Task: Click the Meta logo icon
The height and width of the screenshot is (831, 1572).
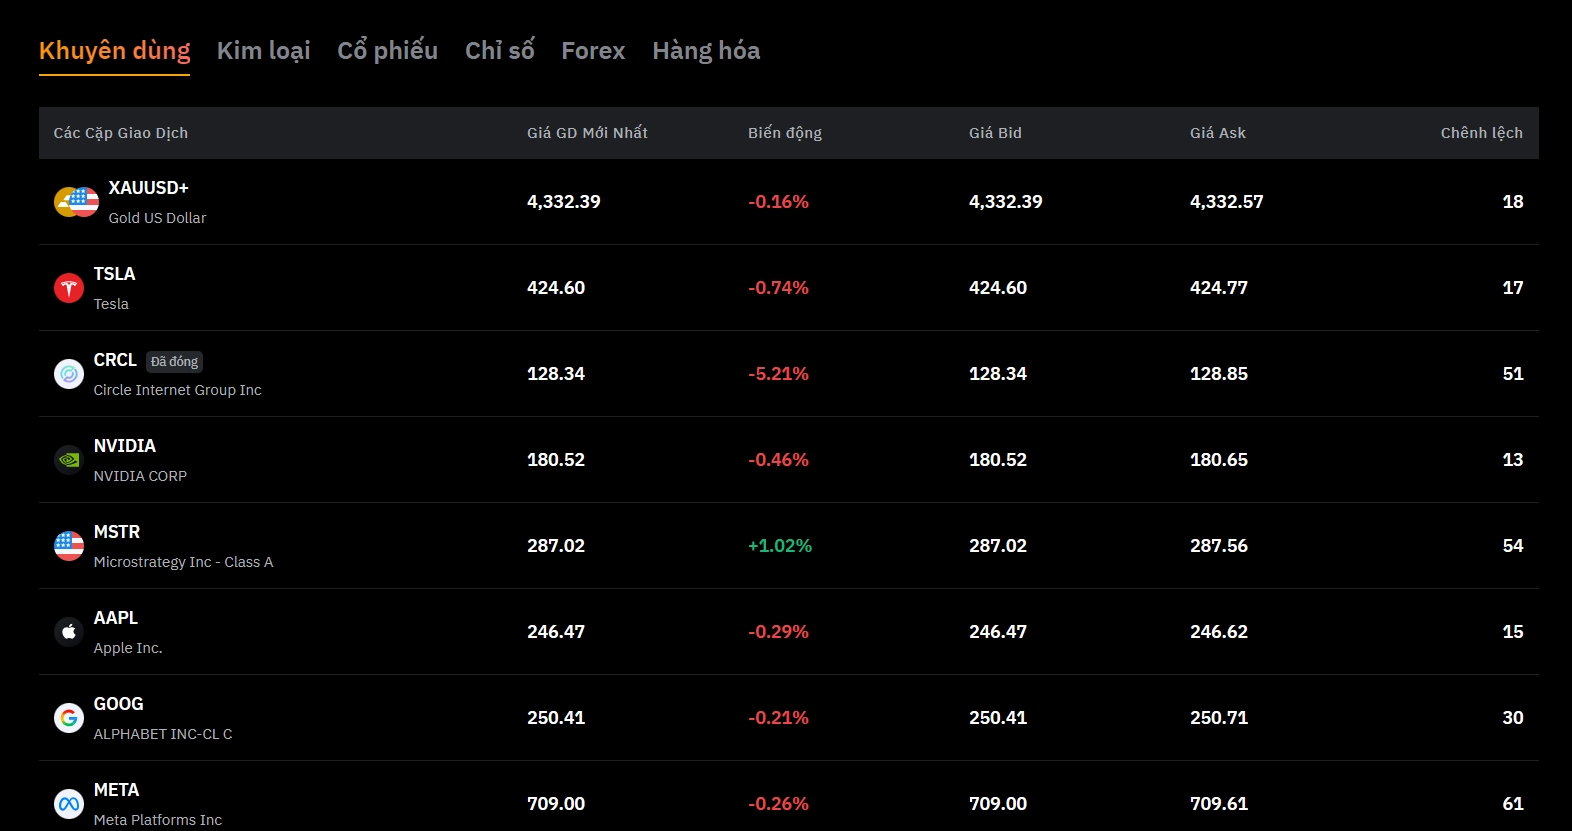Action: coord(69,804)
